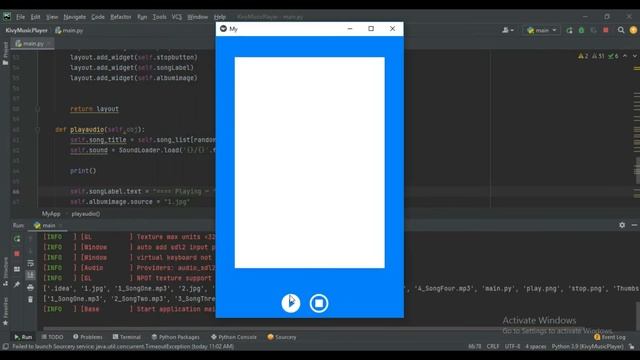640x360 pixels.
Task: Click the white album image area in the My window
Action: (x=309, y=162)
